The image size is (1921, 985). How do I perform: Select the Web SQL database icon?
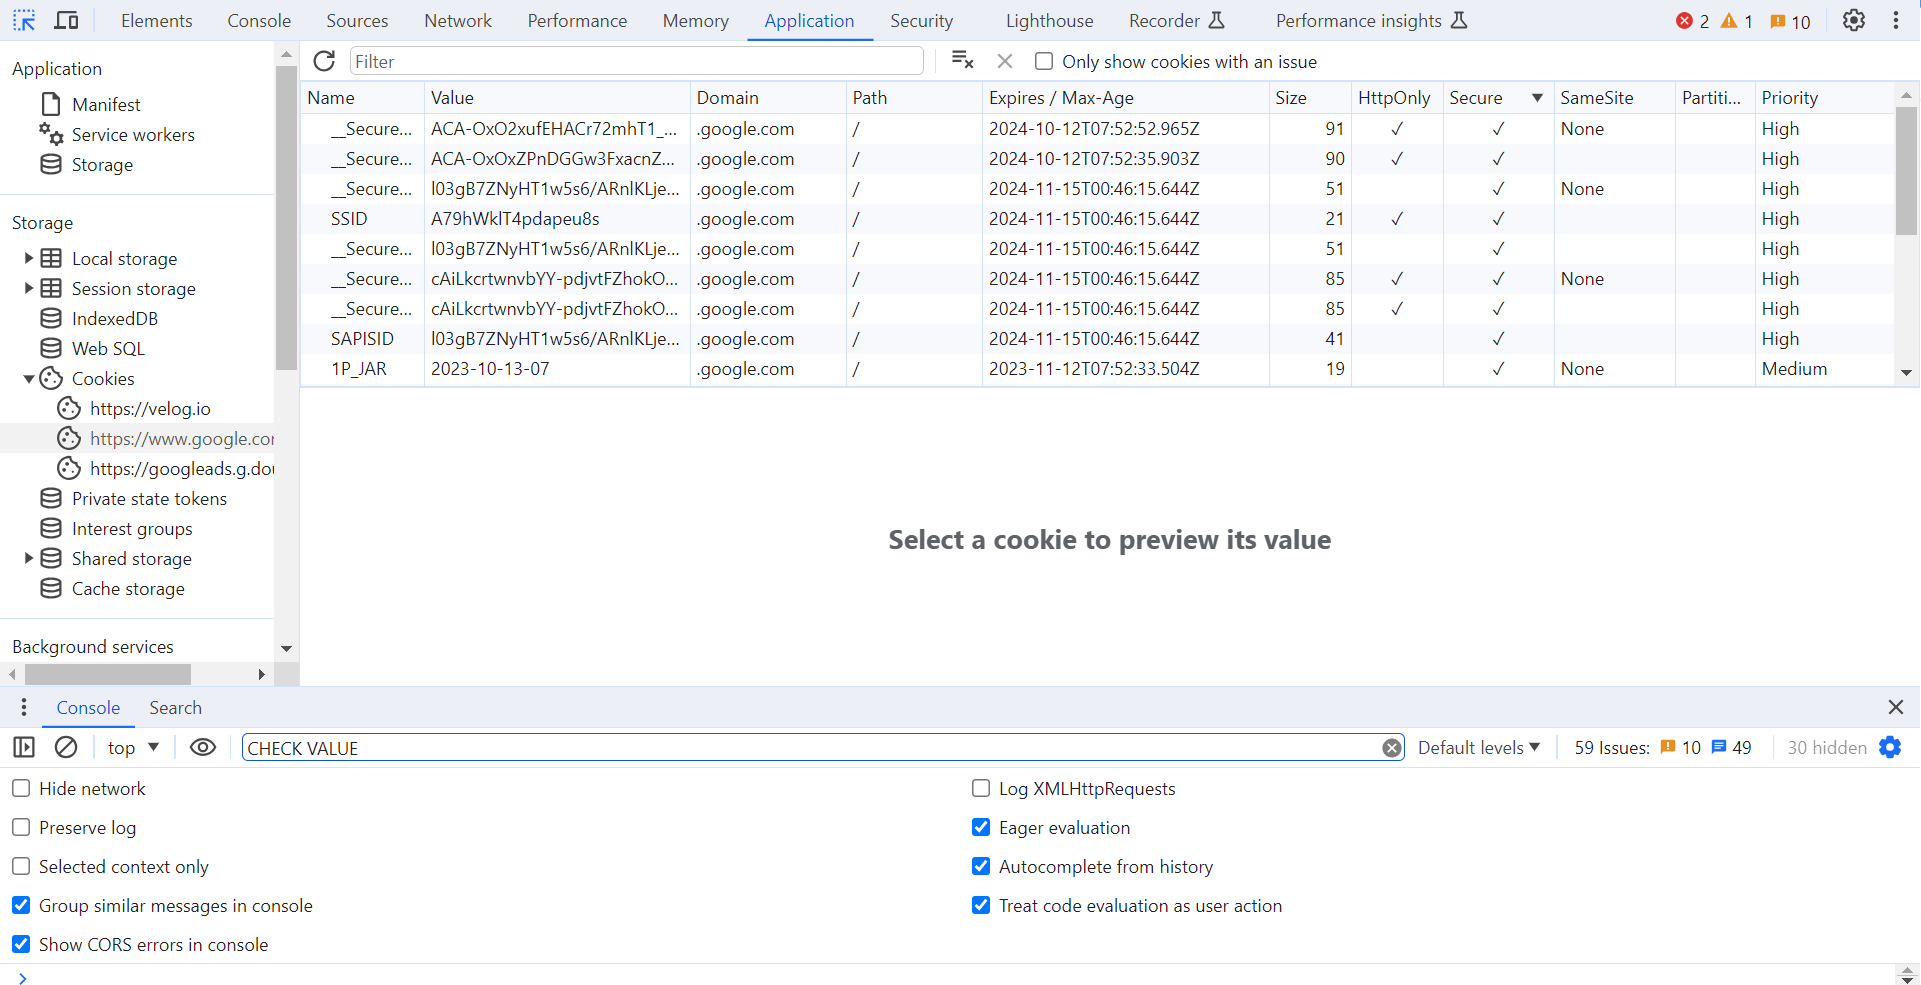51,348
